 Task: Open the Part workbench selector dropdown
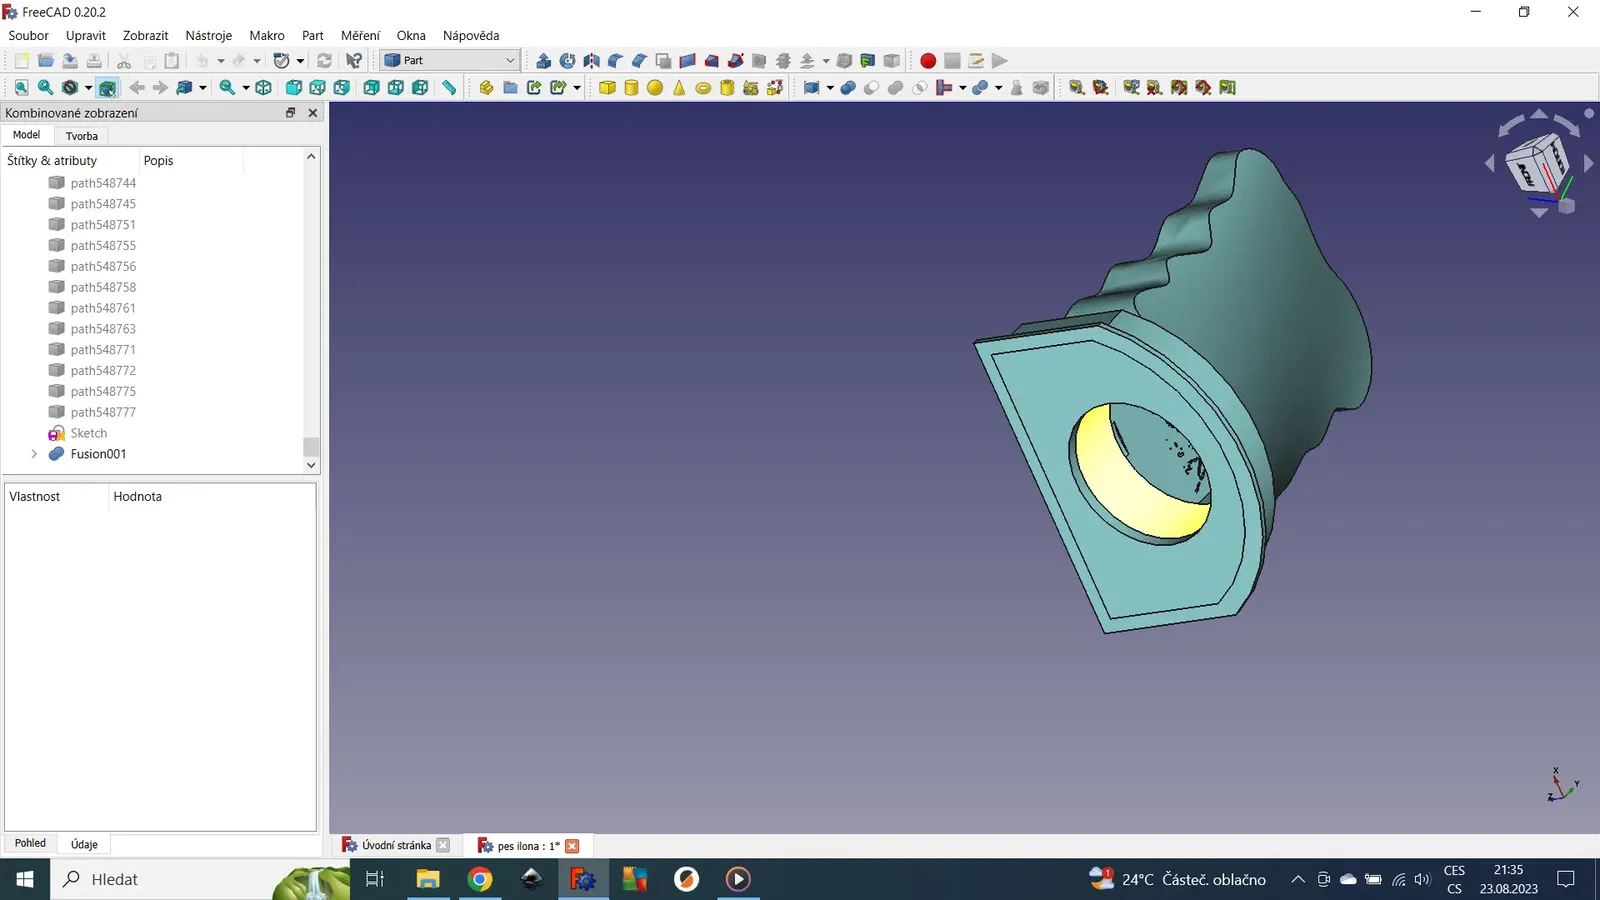click(x=450, y=61)
